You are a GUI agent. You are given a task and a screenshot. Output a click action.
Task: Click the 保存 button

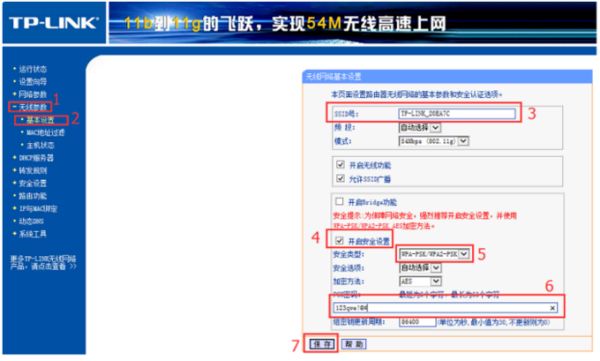(x=321, y=344)
